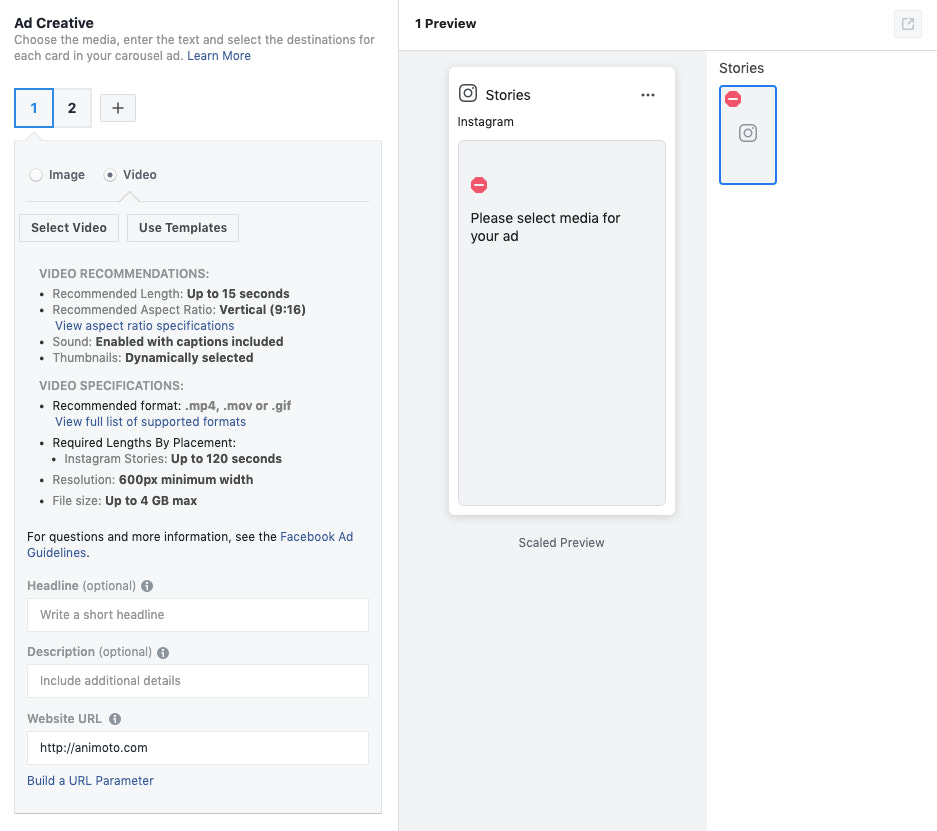Click the Use Templates button
Image resolution: width=937 pixels, height=831 pixels.
pyautogui.click(x=182, y=227)
